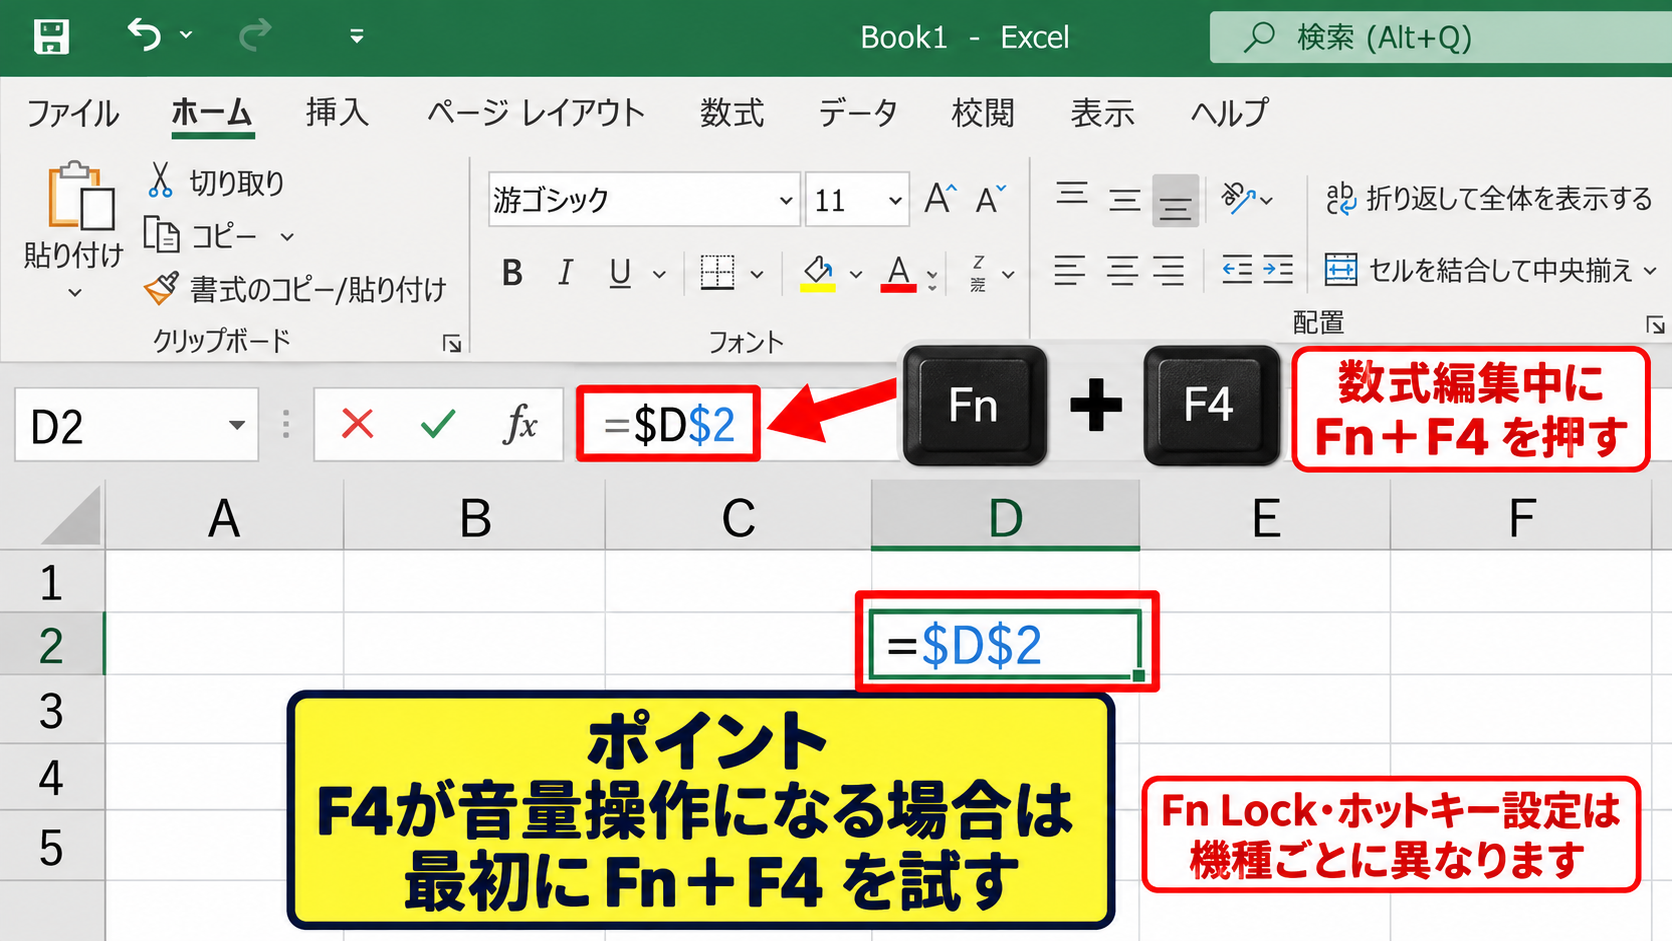The image size is (1672, 941).
Task: Click the decrease indent icon
Action: pyautogui.click(x=1237, y=270)
